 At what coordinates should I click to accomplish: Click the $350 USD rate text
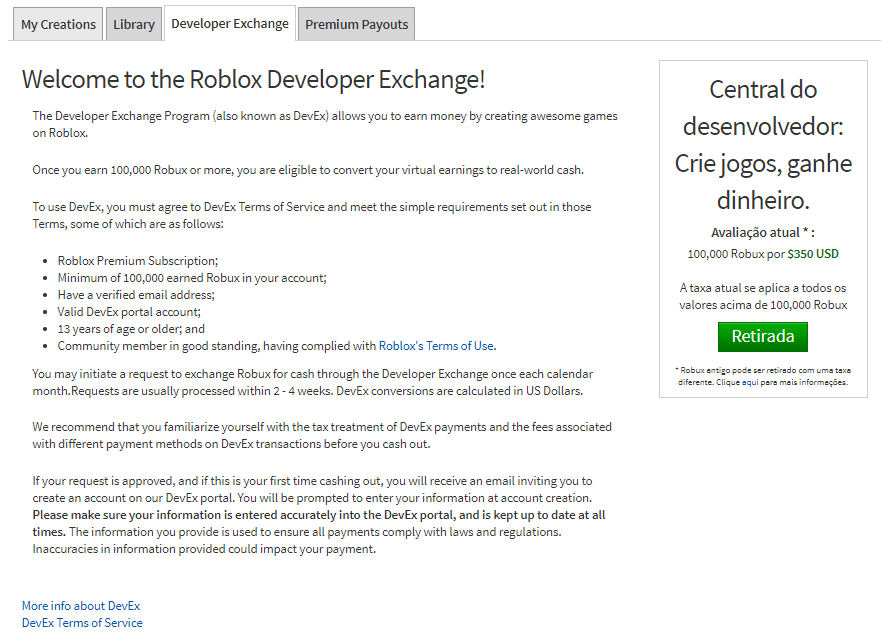coord(813,254)
